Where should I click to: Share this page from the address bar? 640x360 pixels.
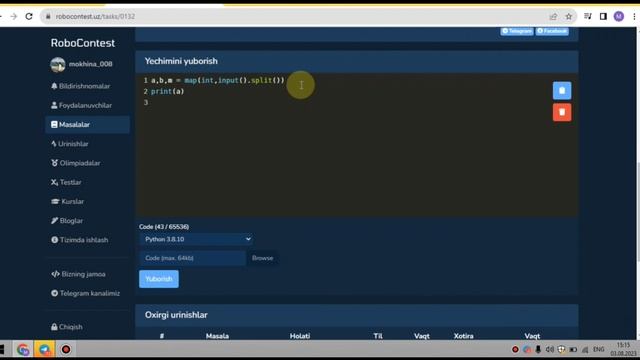click(x=553, y=16)
